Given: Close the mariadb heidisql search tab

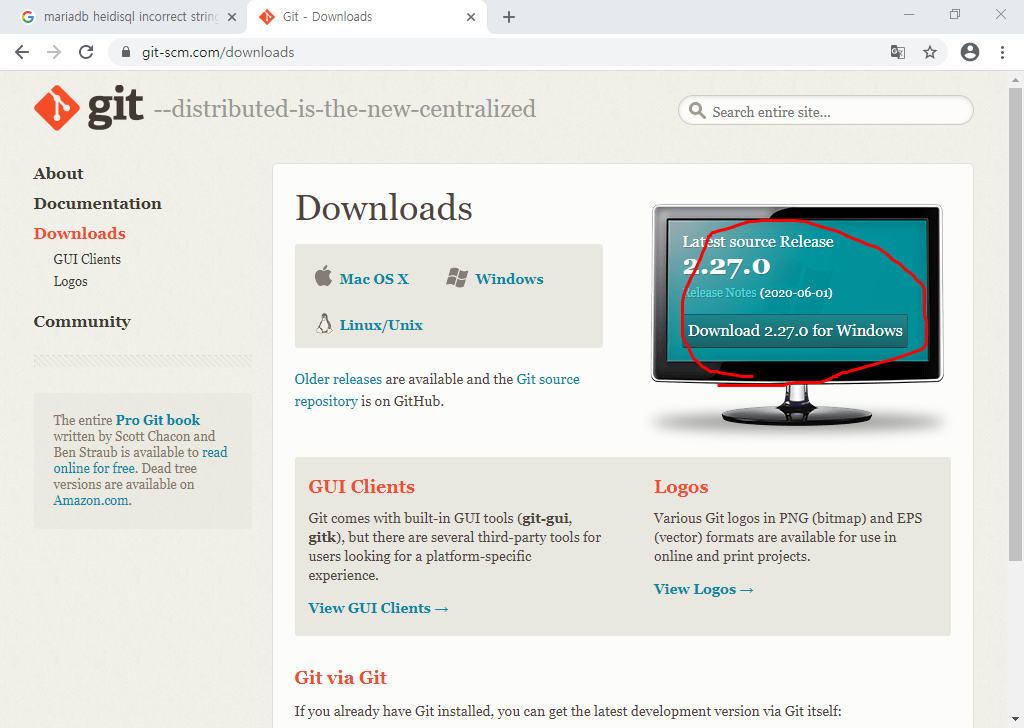Looking at the screenshot, I should pyautogui.click(x=232, y=17).
